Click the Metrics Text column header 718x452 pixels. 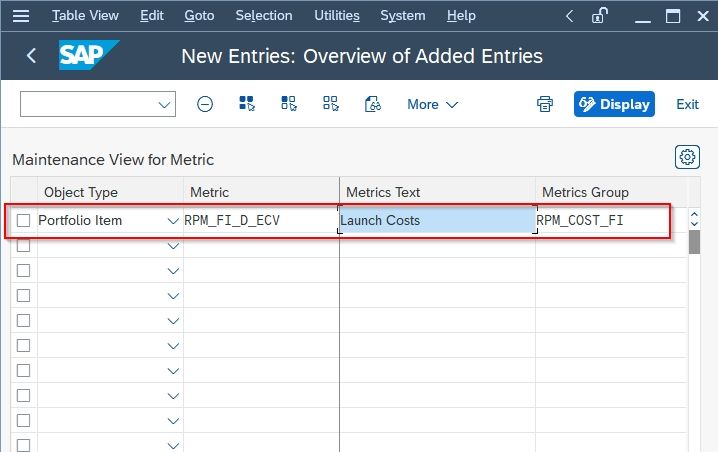(438, 192)
